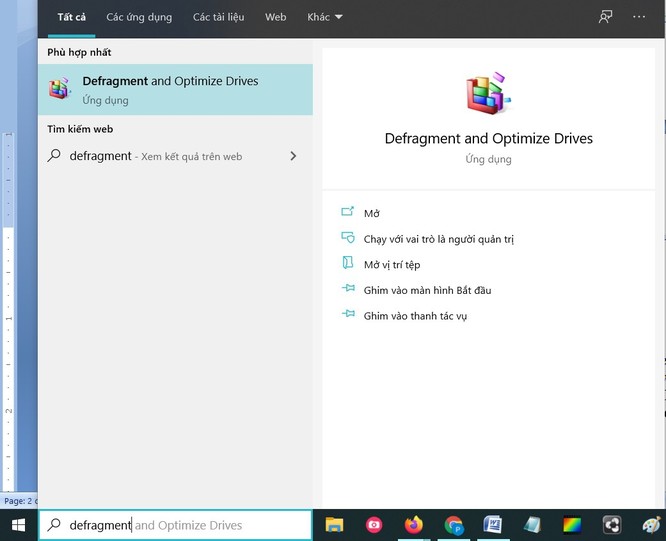
Task: Click the feedback icon in search header
Action: [605, 17]
